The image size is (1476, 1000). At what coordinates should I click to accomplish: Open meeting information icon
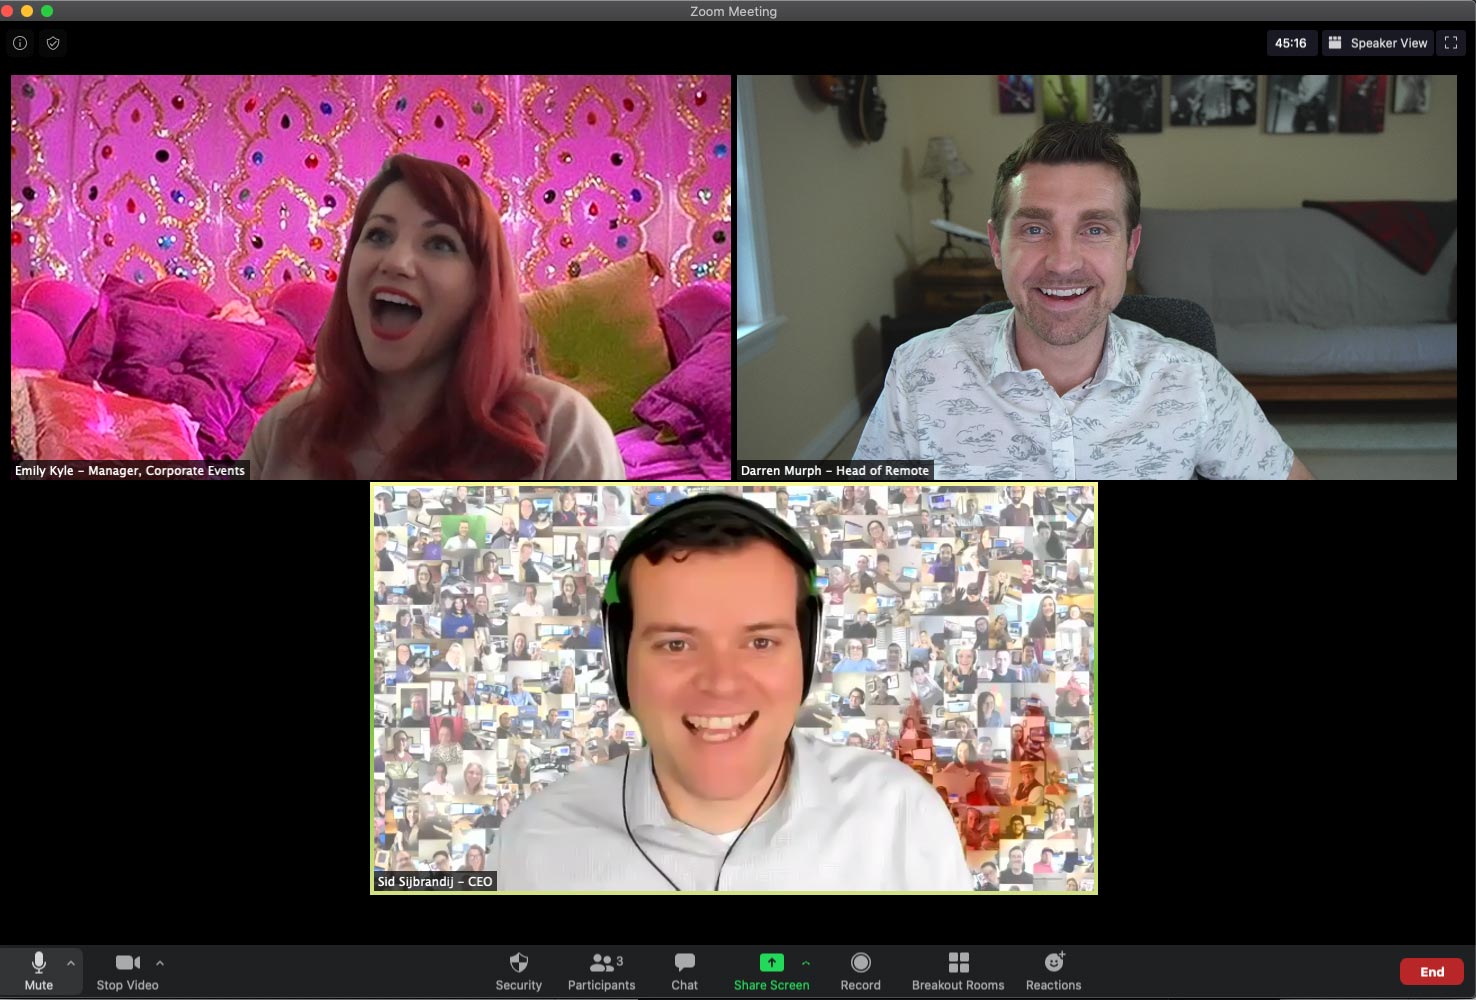(20, 43)
